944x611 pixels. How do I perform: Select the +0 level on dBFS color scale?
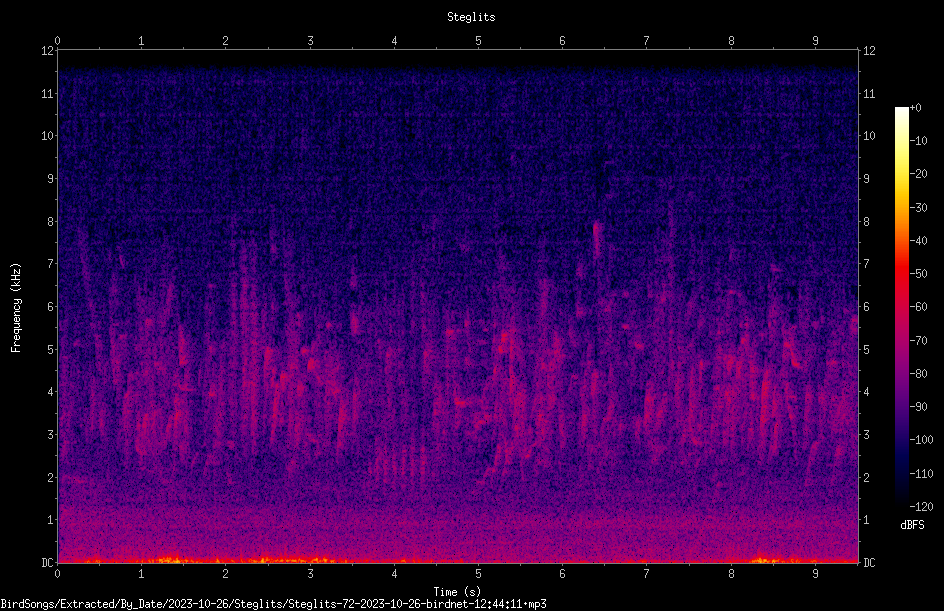click(916, 108)
